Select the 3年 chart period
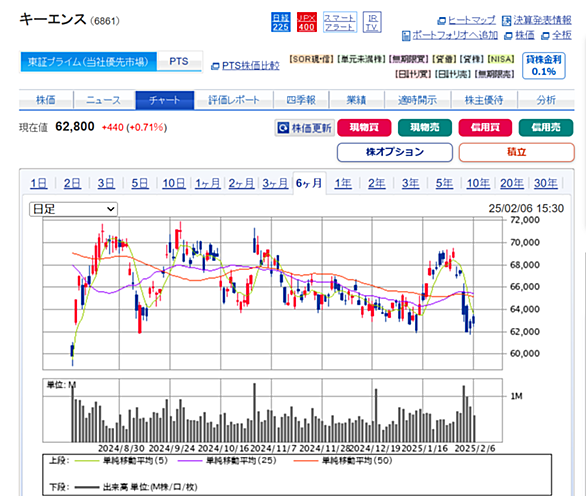Viewport: 586px width, 496px height. pyautogui.click(x=410, y=184)
